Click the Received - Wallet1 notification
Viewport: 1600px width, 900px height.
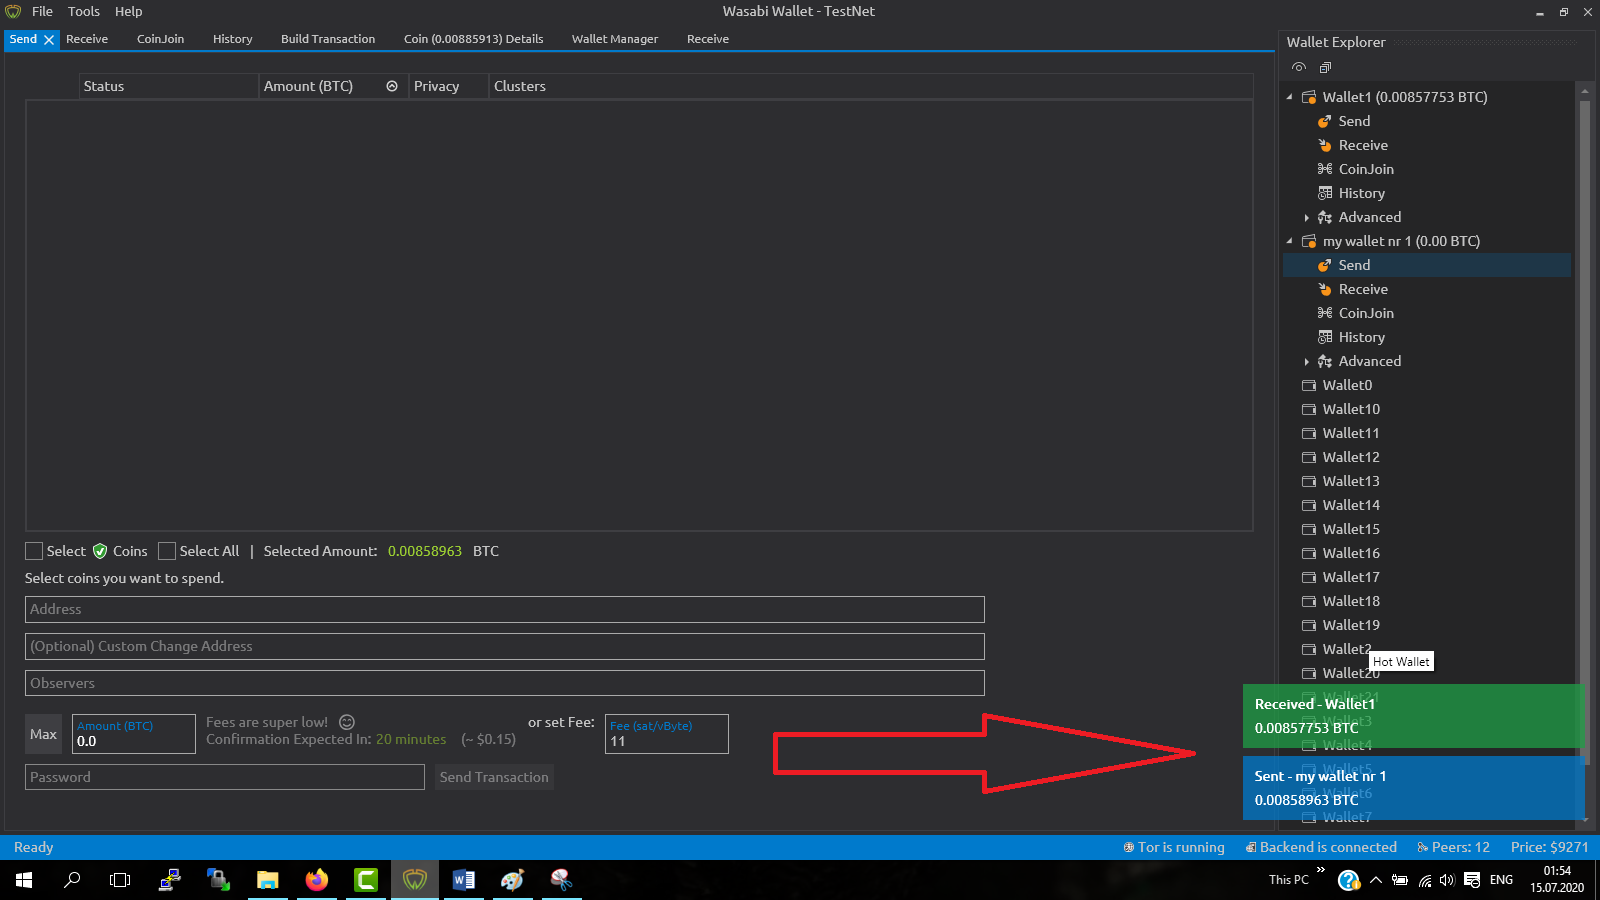(1414, 716)
